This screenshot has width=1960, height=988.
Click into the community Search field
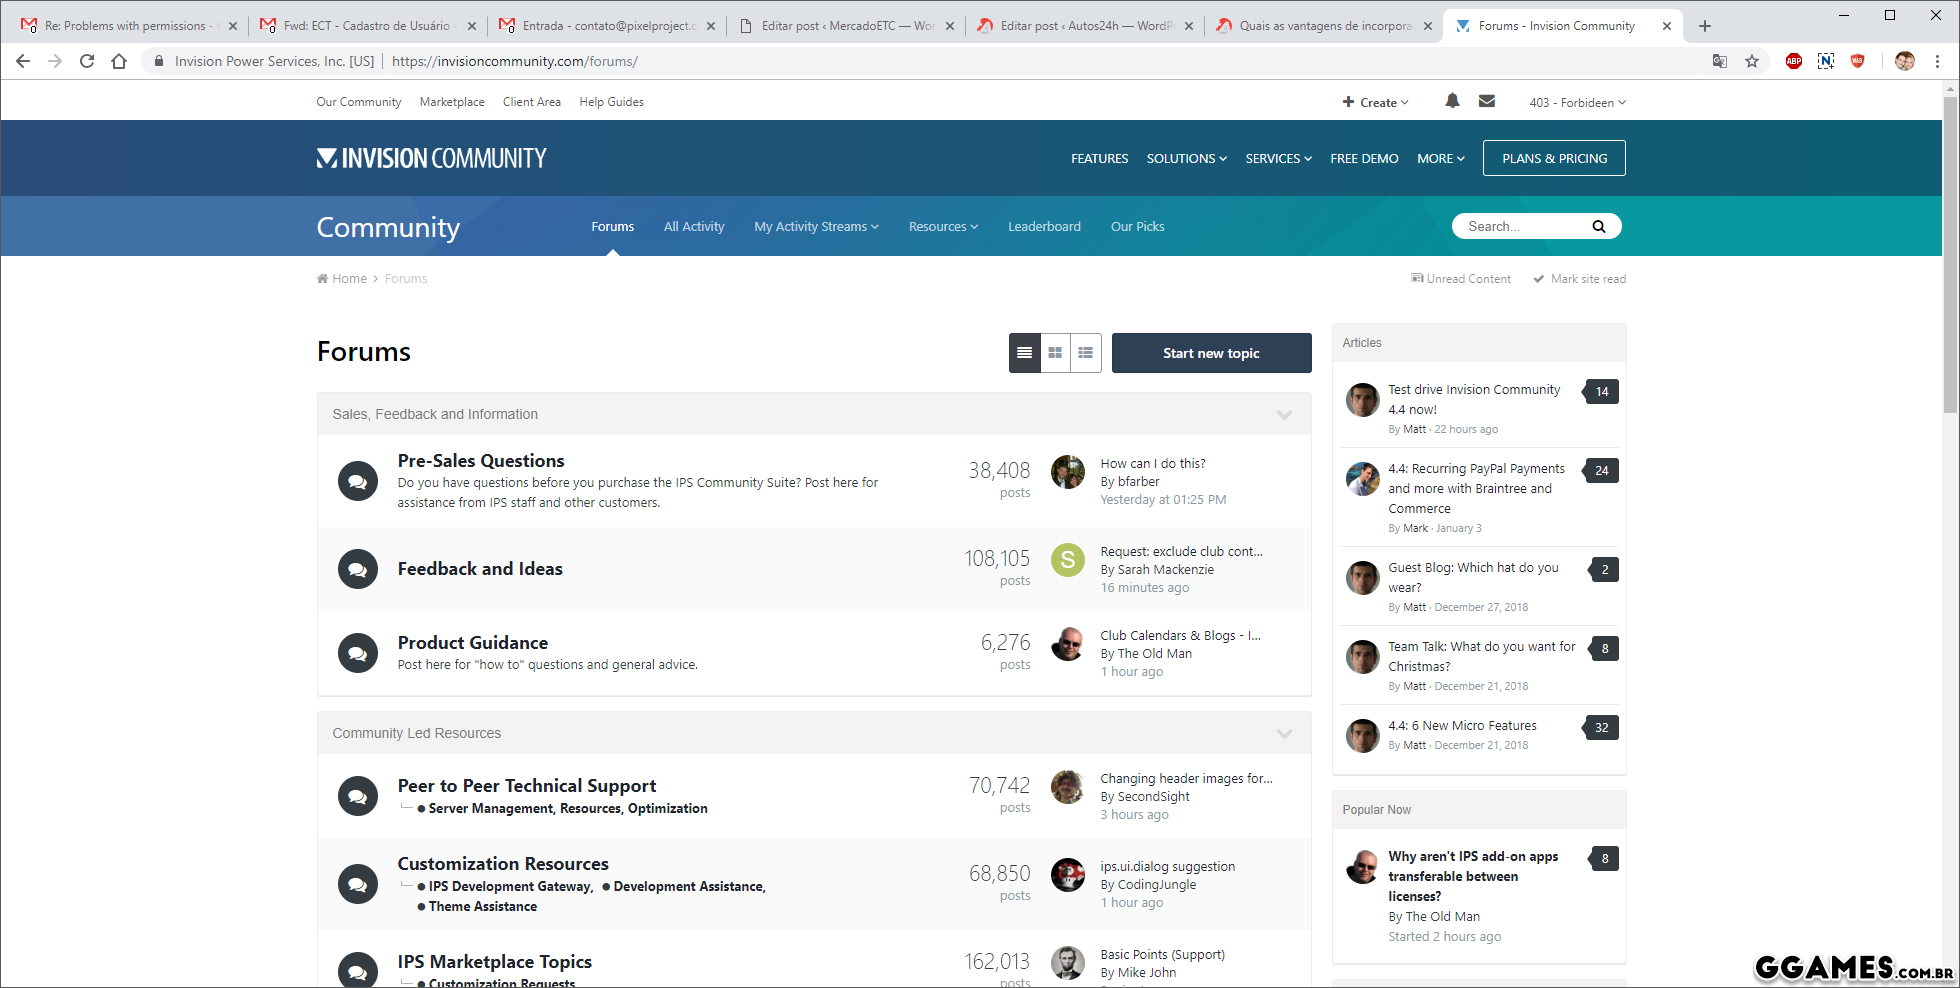(x=1520, y=227)
